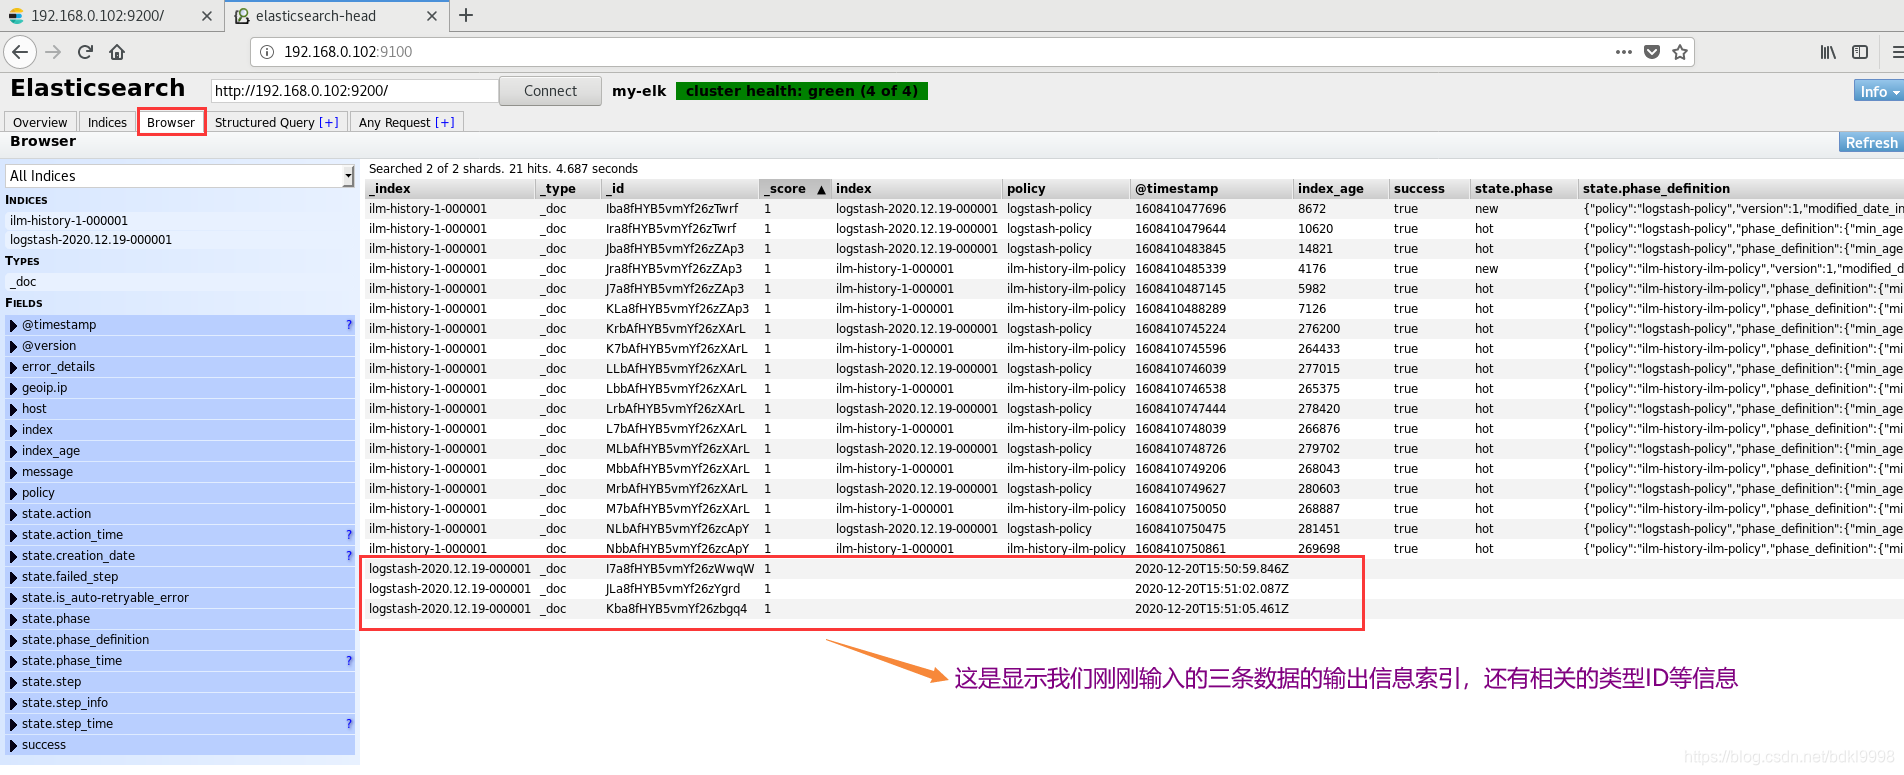1904x775 pixels.
Task: Click the help question mark for state.phase_time
Action: point(349,661)
